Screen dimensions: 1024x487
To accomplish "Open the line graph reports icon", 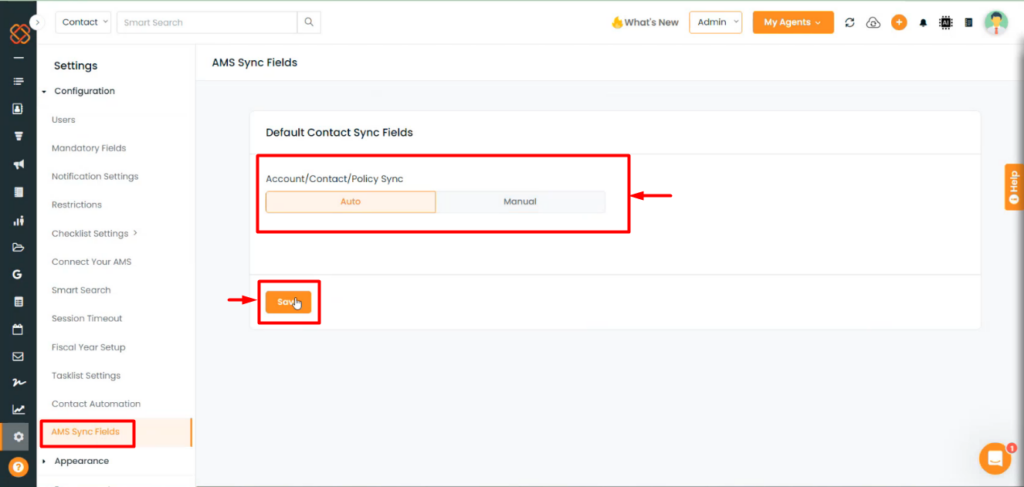I will point(18,409).
